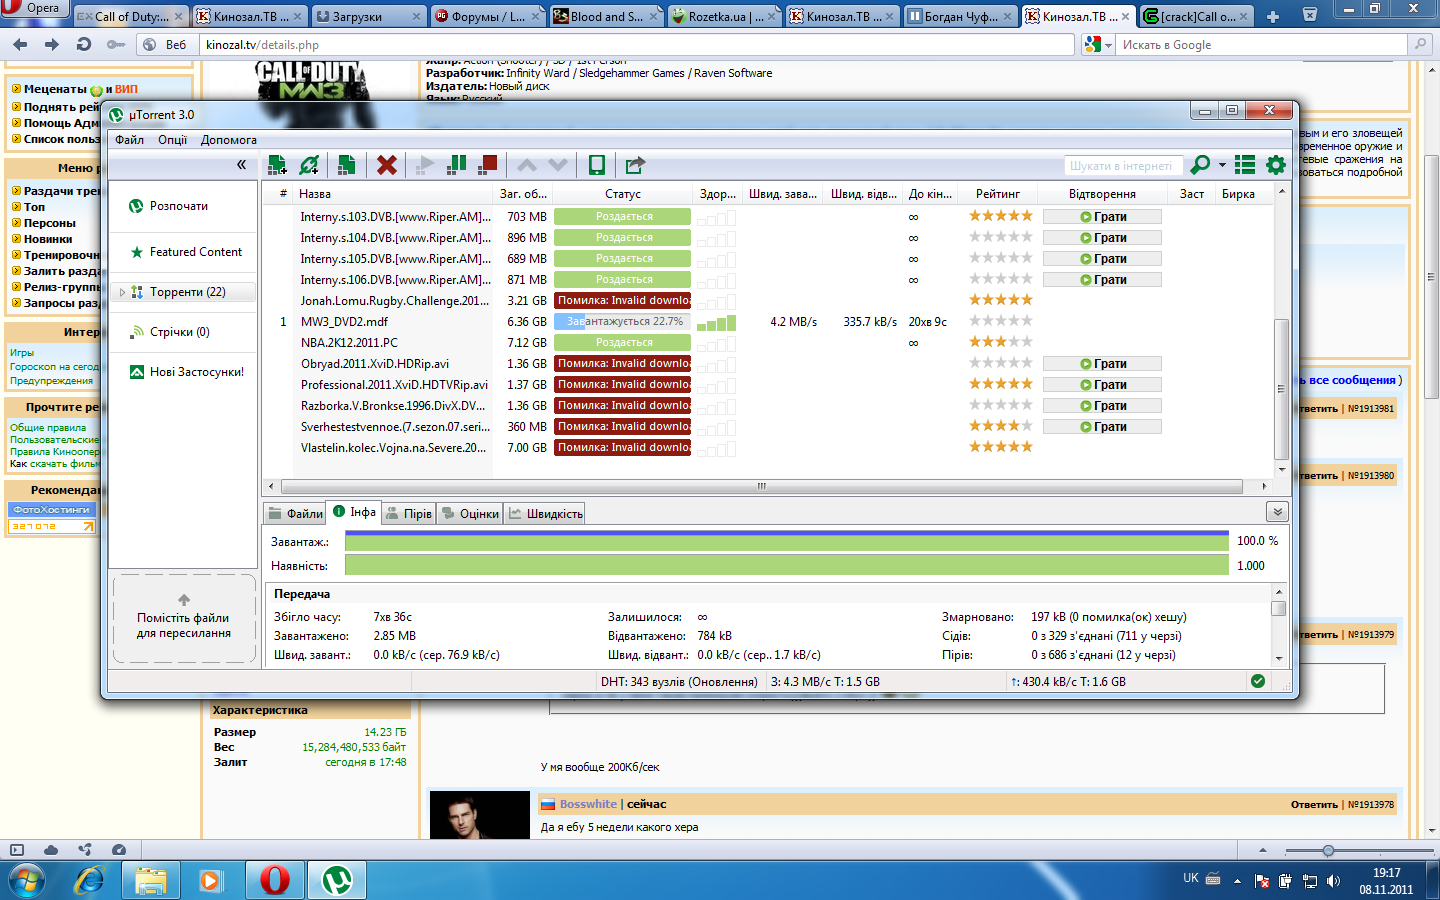Open search engine dropdown arrow in uTorrent
This screenshot has height=900, width=1440.
click(x=1222, y=165)
